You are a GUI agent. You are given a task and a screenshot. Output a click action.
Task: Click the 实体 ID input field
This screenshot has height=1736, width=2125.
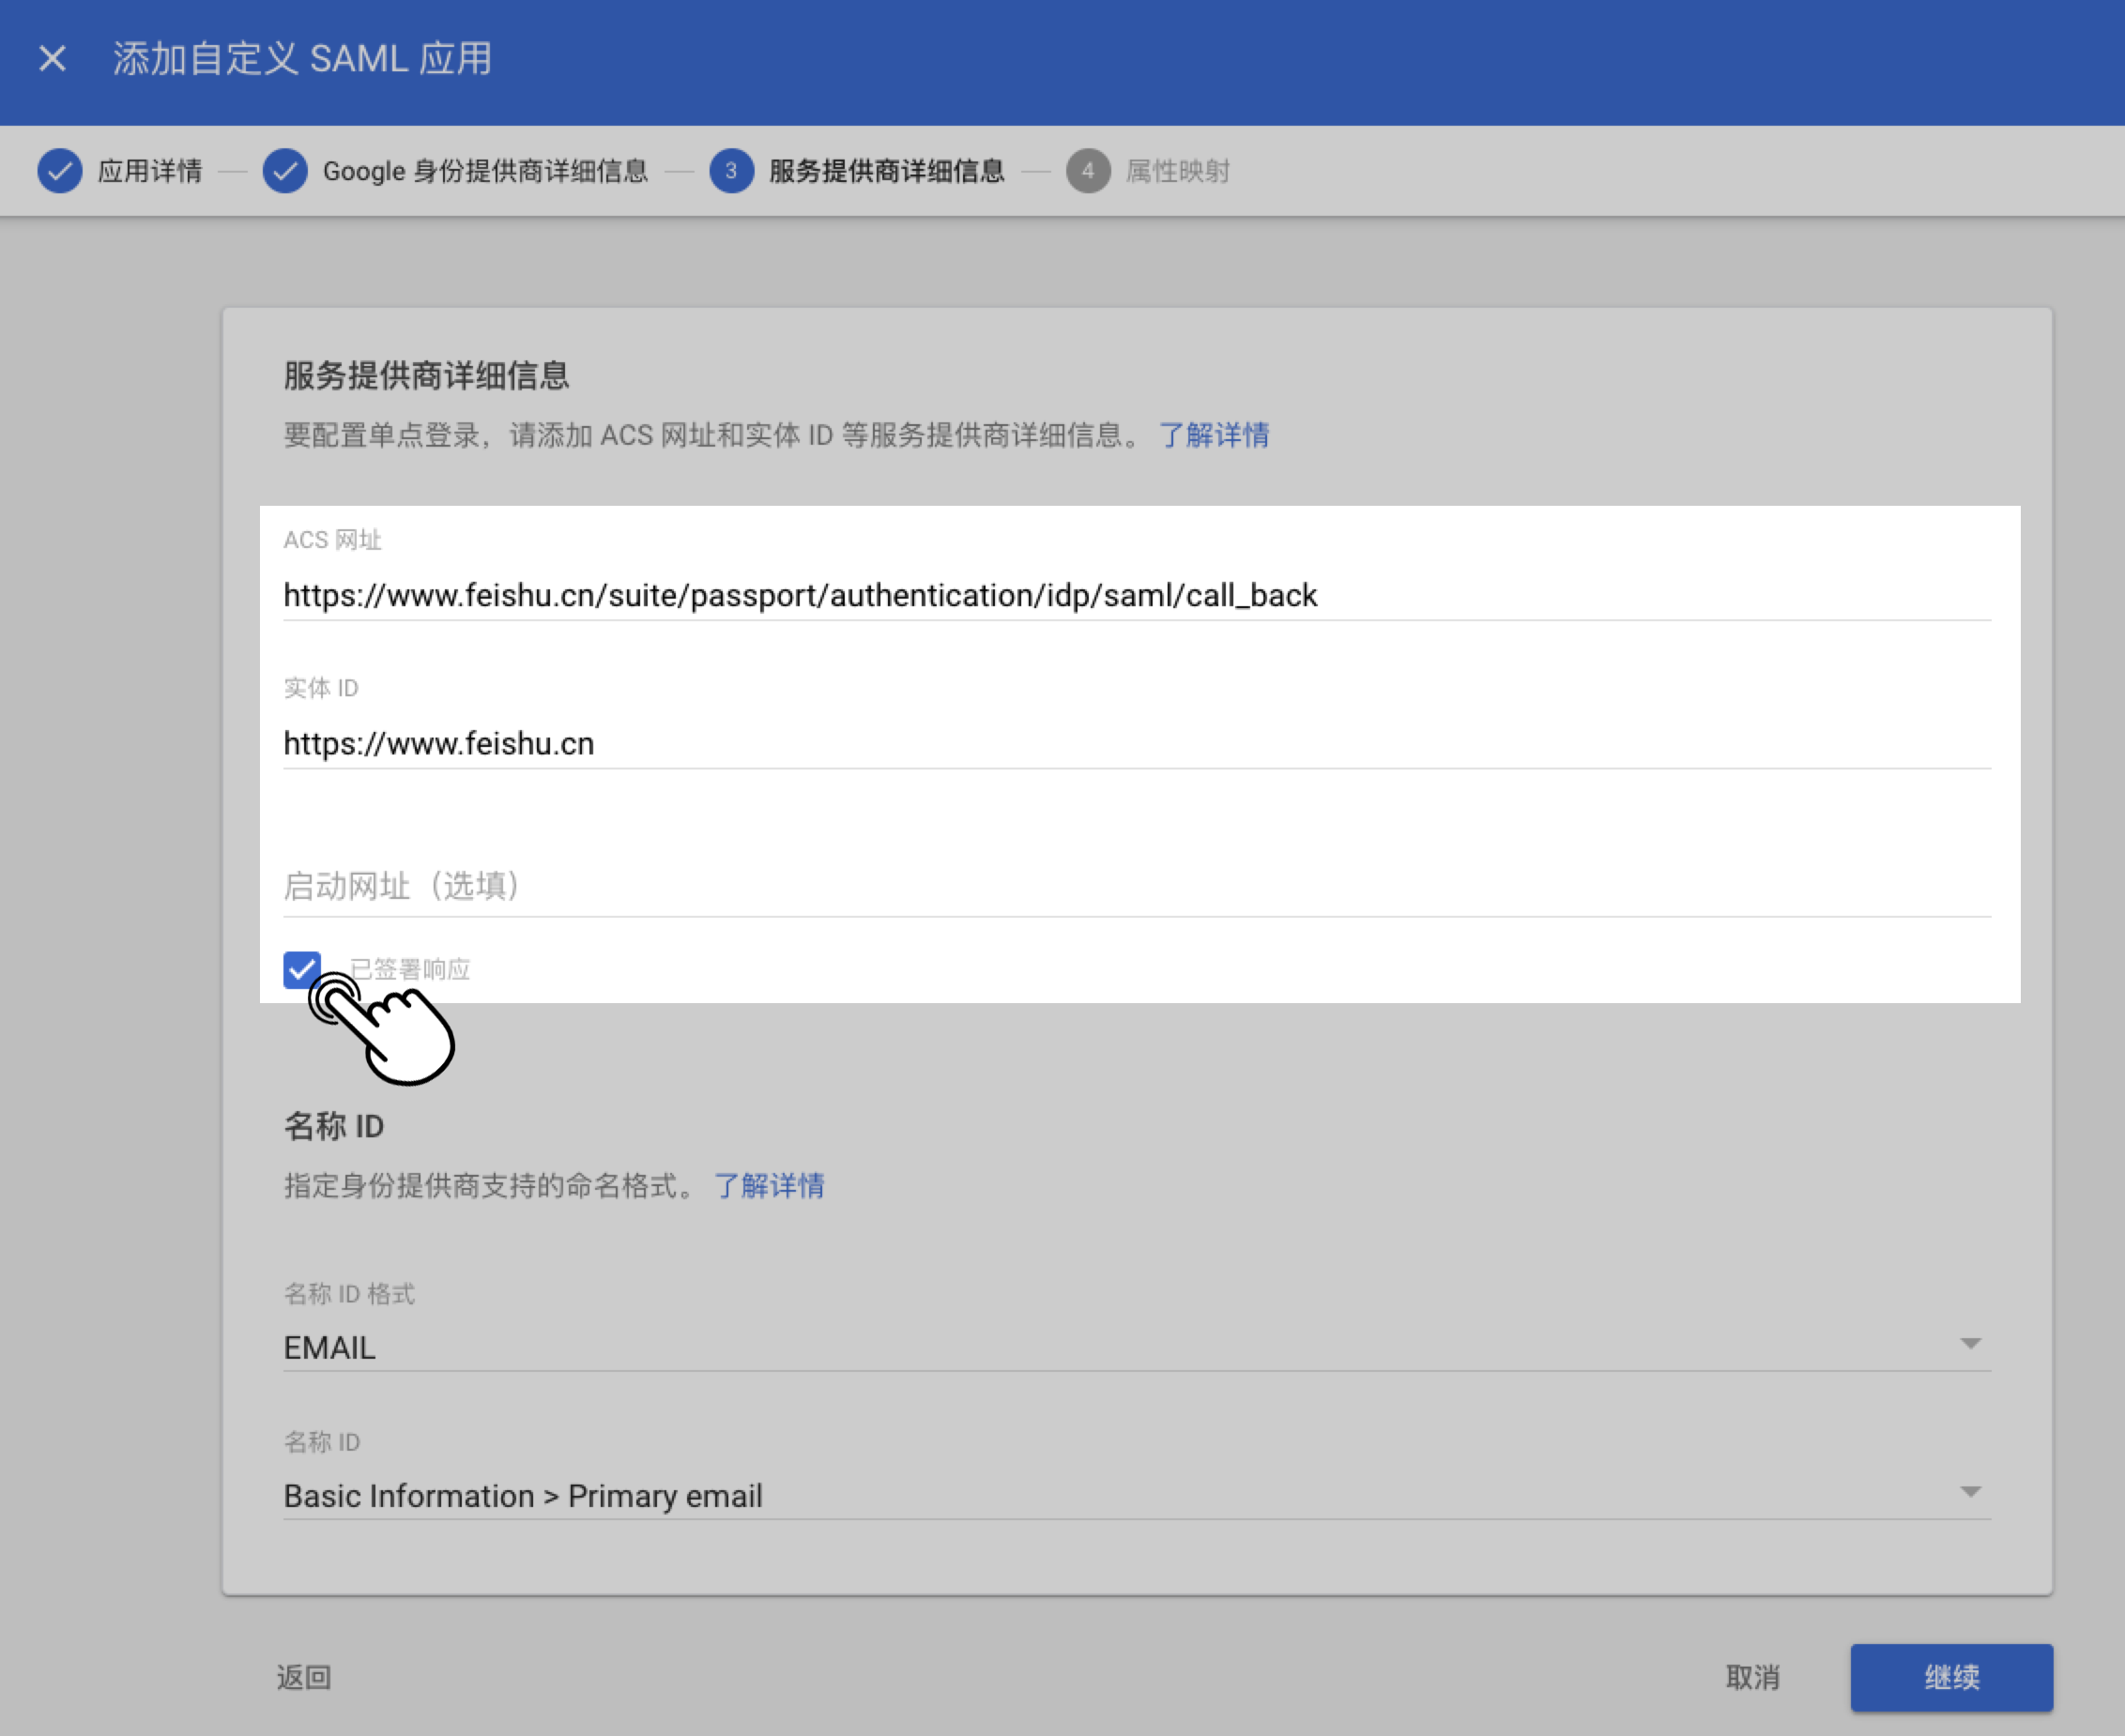coord(1137,743)
